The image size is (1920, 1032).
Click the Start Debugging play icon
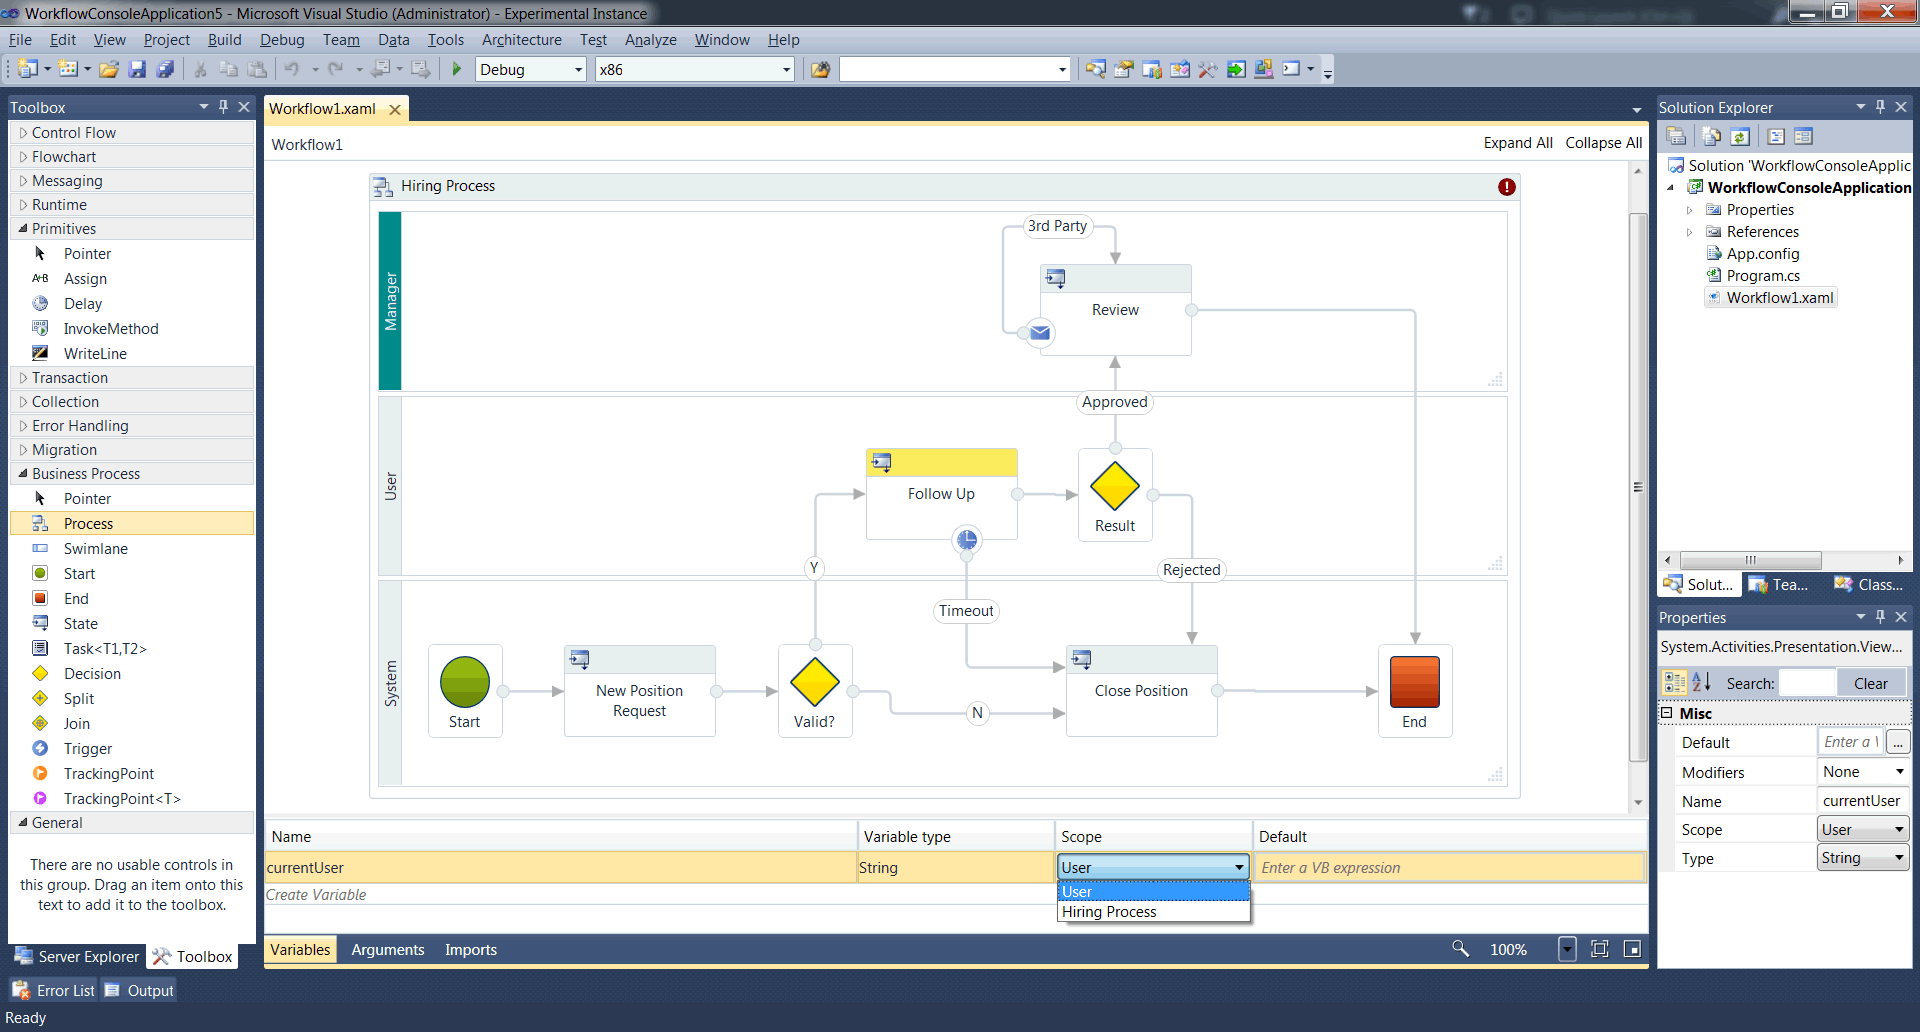[457, 69]
